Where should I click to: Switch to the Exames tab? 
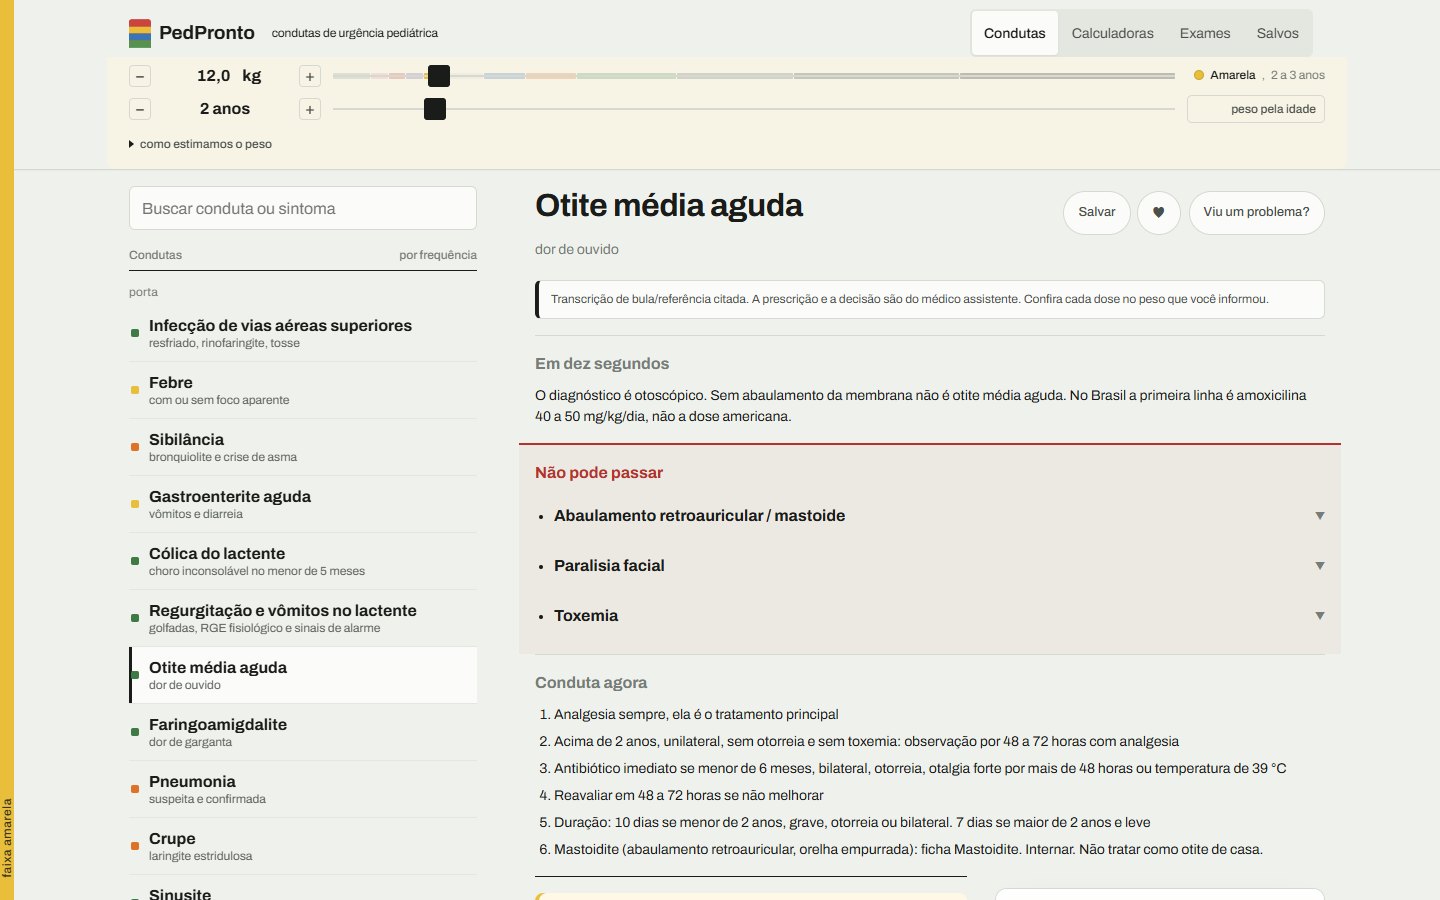[x=1205, y=33]
